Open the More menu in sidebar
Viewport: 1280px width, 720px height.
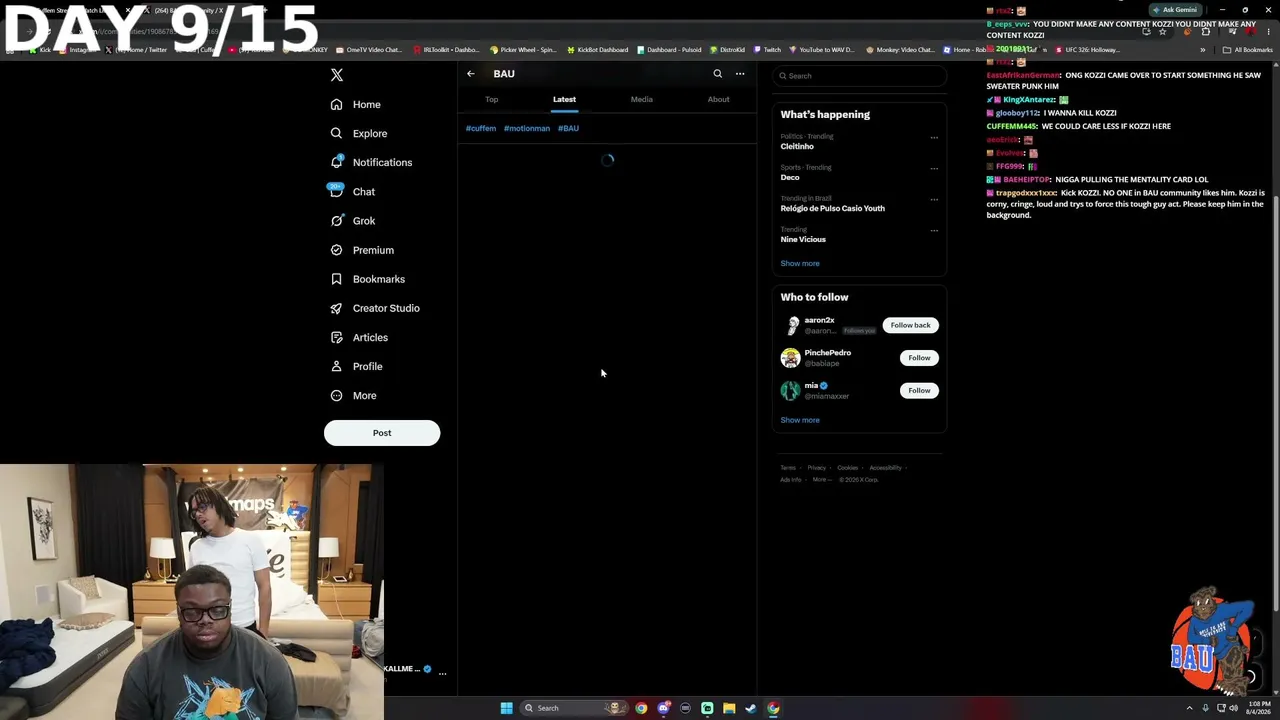(353, 395)
